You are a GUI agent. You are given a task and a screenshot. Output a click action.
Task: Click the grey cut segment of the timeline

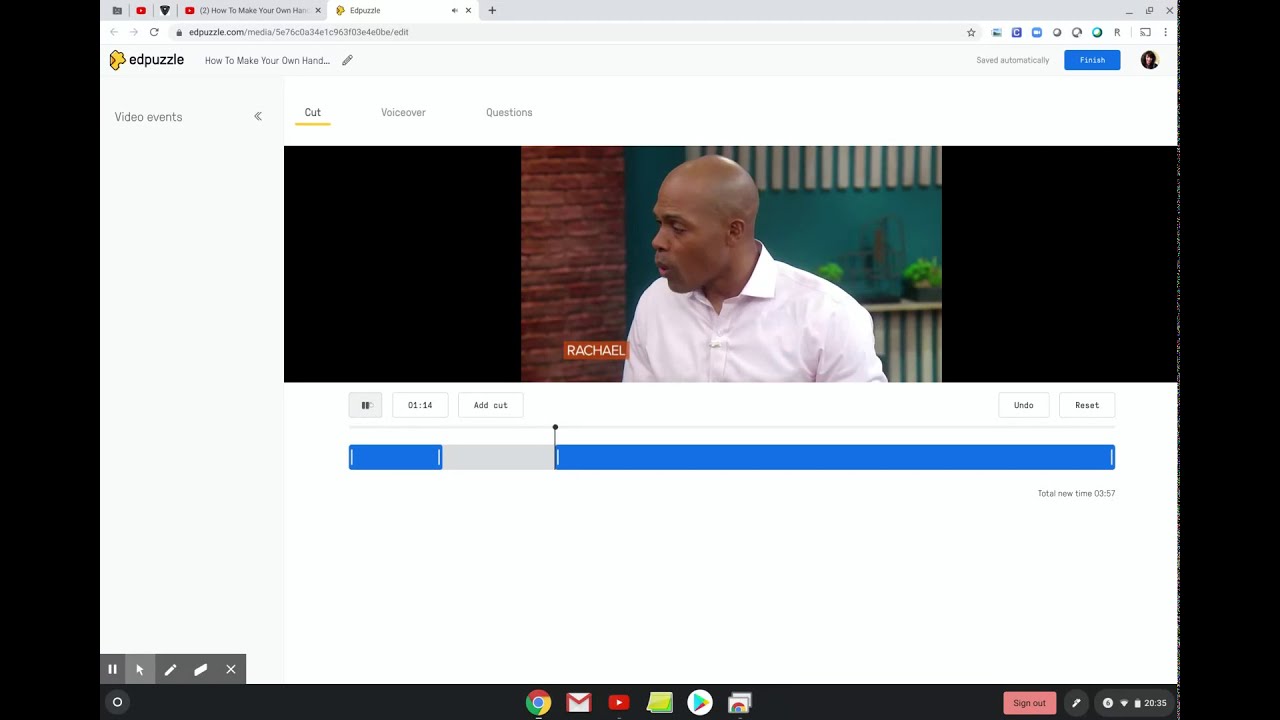click(498, 457)
